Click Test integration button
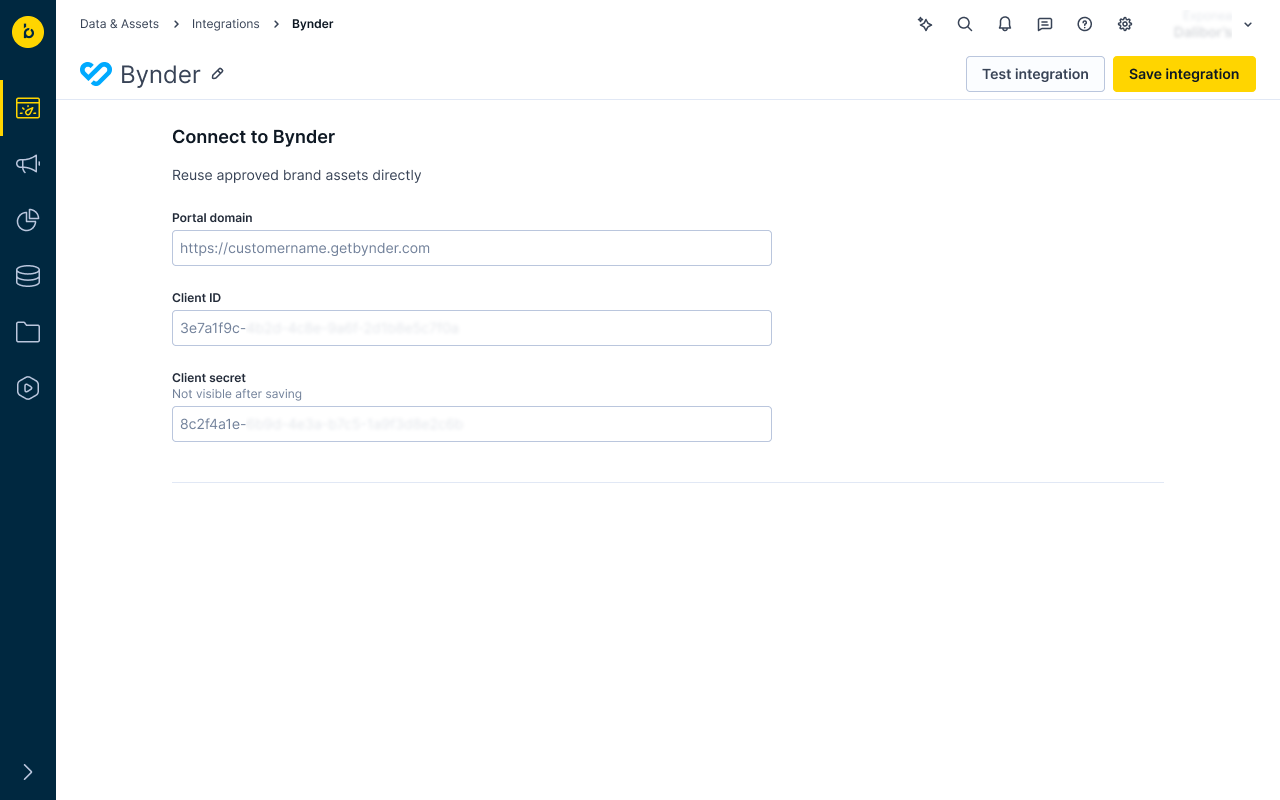Viewport: 1280px width, 800px height. pos(1035,74)
